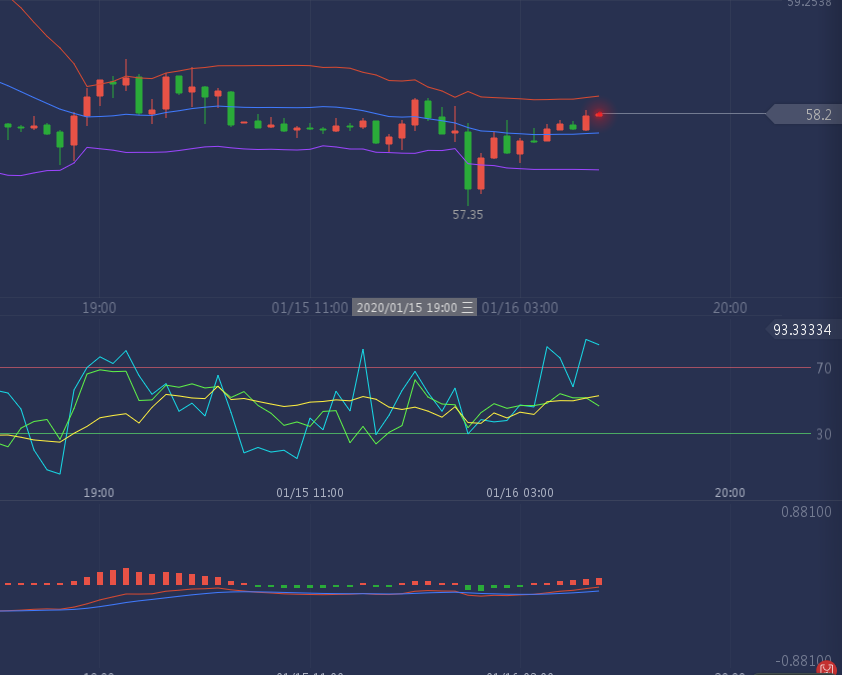
Task: Click 01/15 11:00 on the price chart axis
Action: (x=309, y=308)
